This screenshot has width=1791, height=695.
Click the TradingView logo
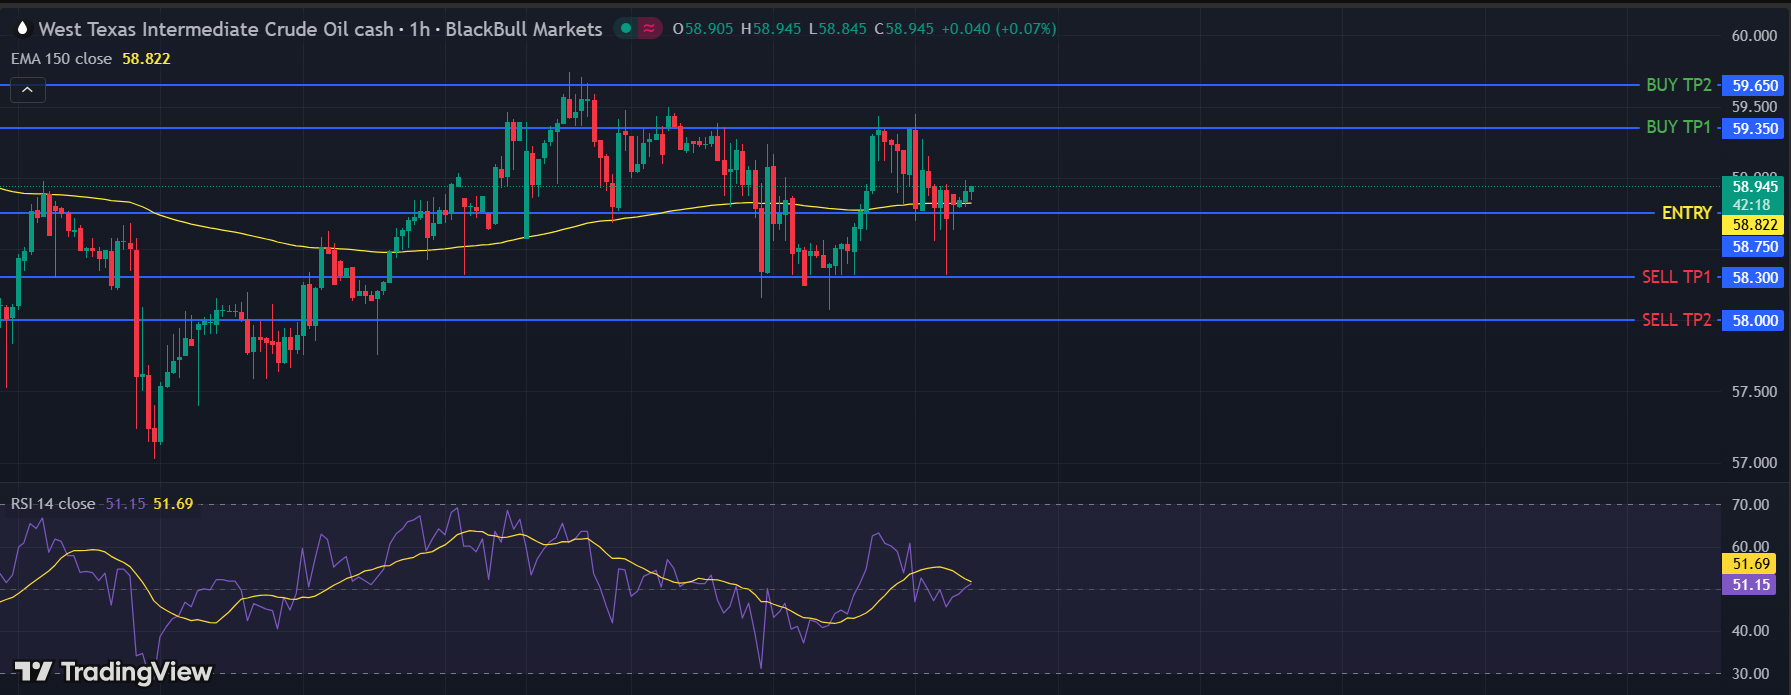point(113,672)
